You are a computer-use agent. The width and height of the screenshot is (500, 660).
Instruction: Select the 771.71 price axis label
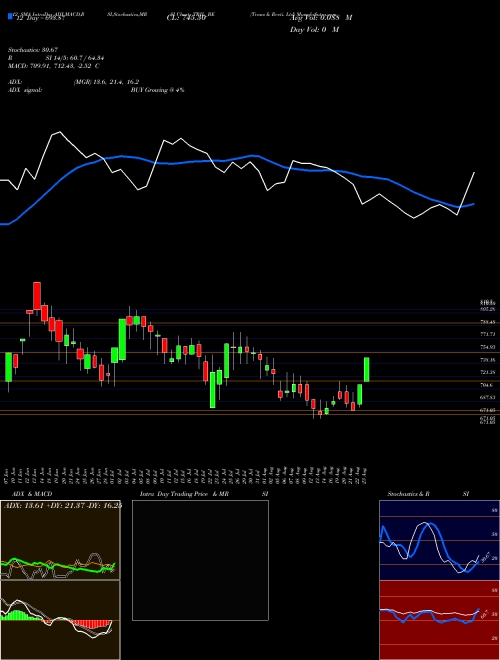487,334
